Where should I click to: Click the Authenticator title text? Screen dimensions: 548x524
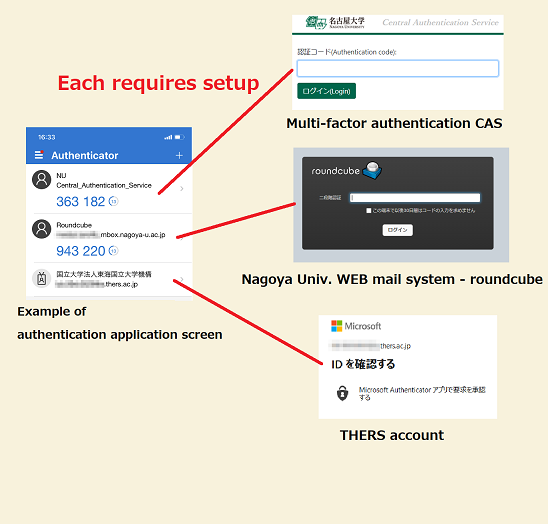[85, 156]
